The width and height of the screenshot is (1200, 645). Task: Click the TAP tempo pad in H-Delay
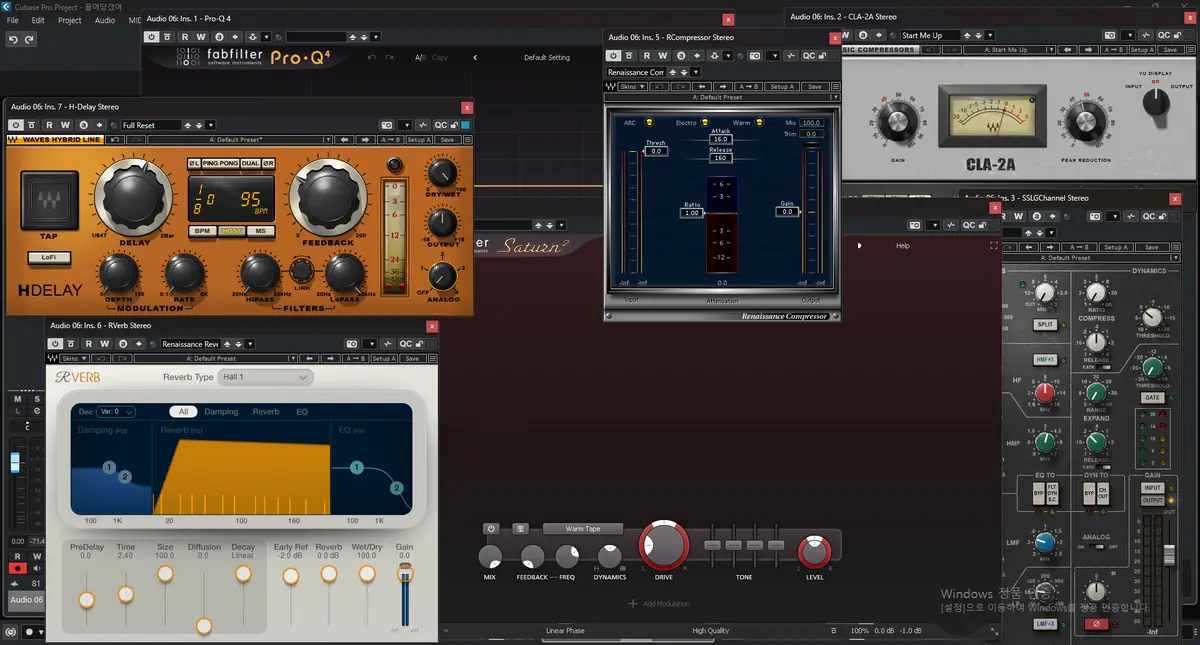pyautogui.click(x=49, y=201)
